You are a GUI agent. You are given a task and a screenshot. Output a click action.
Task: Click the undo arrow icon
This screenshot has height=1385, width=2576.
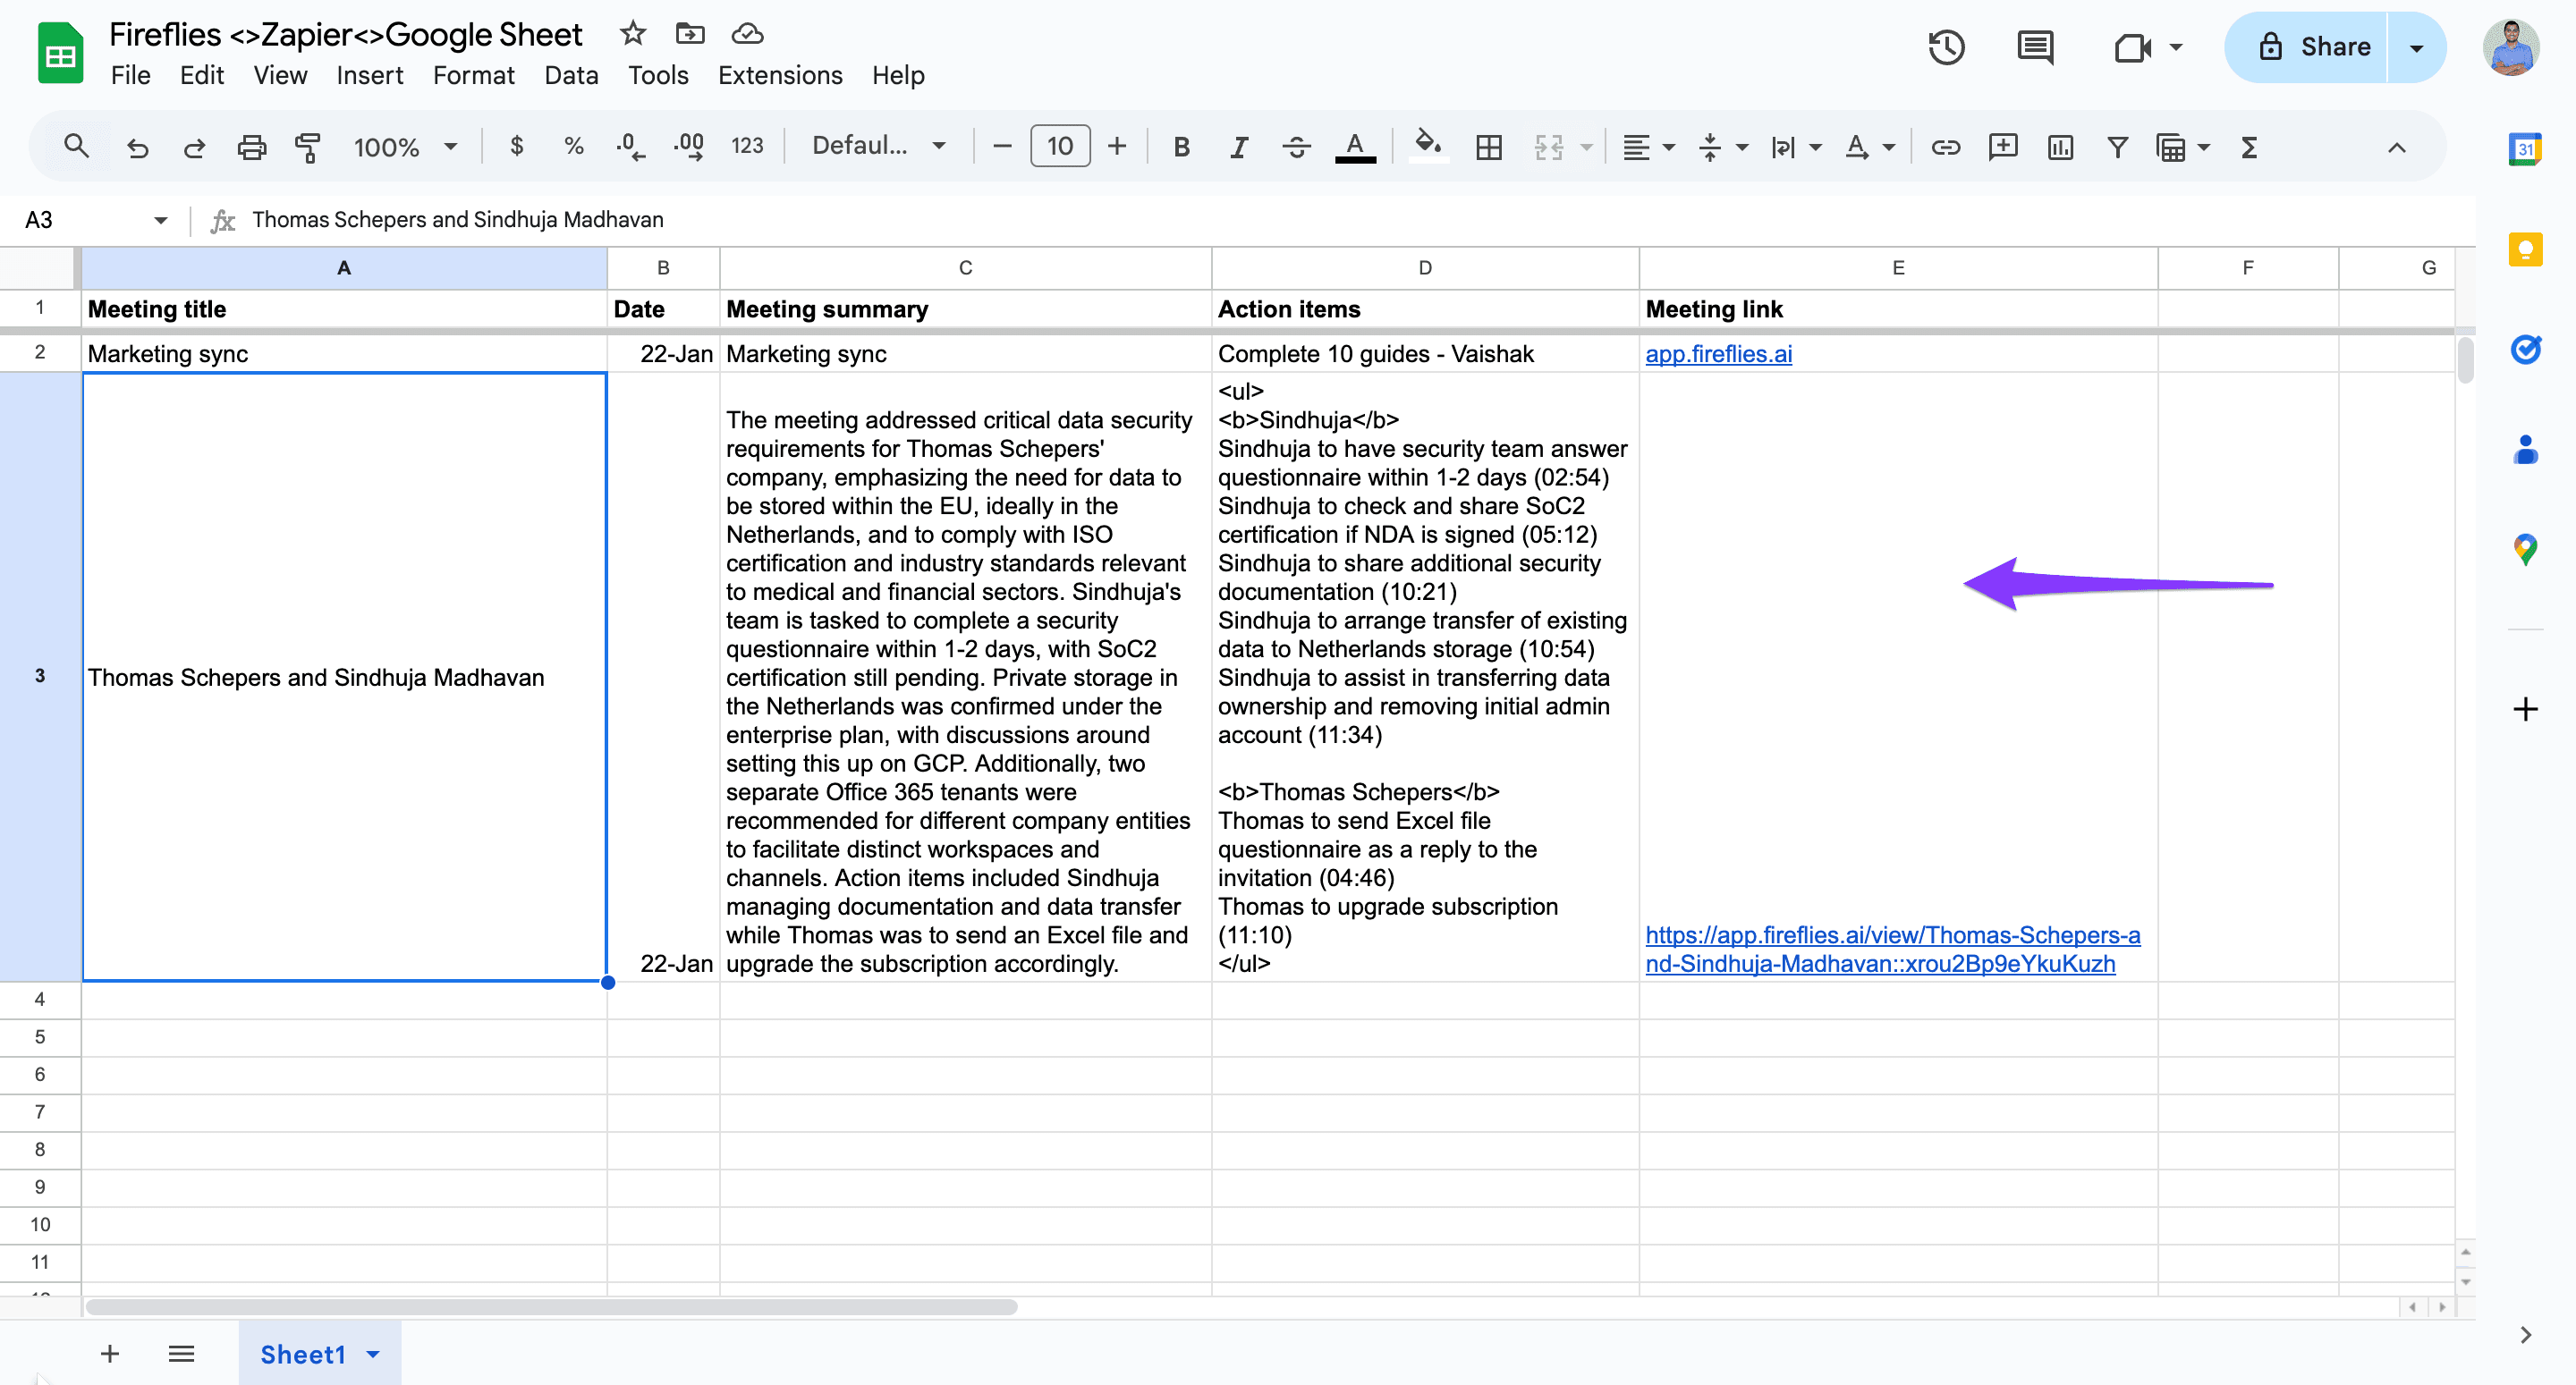(137, 148)
